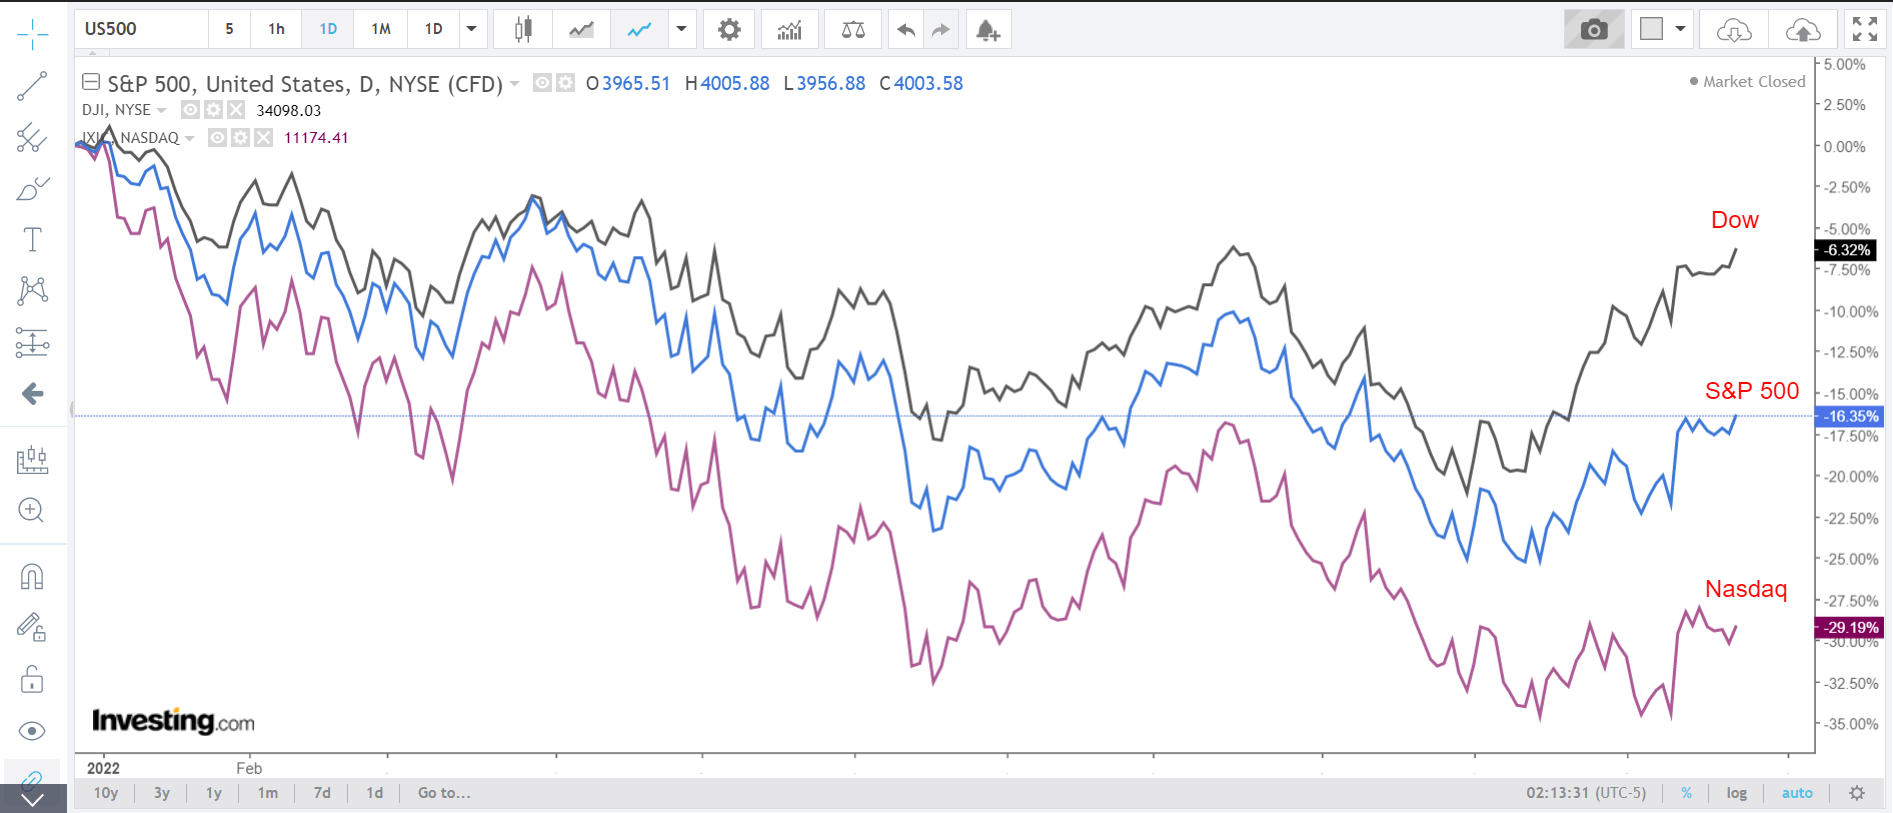The height and width of the screenshot is (813, 1893).
Task: Expand left sidebar bottom chevron
Action: coord(32,799)
